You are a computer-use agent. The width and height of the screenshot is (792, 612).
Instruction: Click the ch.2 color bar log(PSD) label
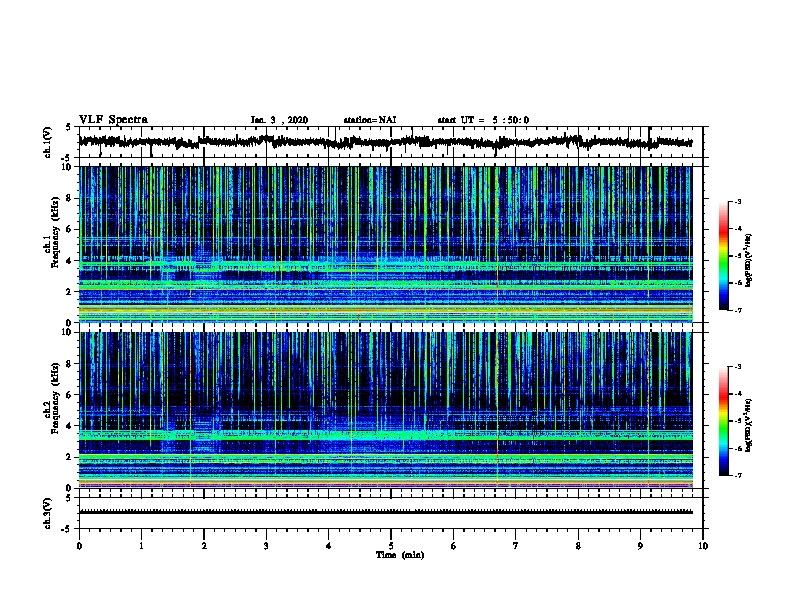[x=748, y=425]
